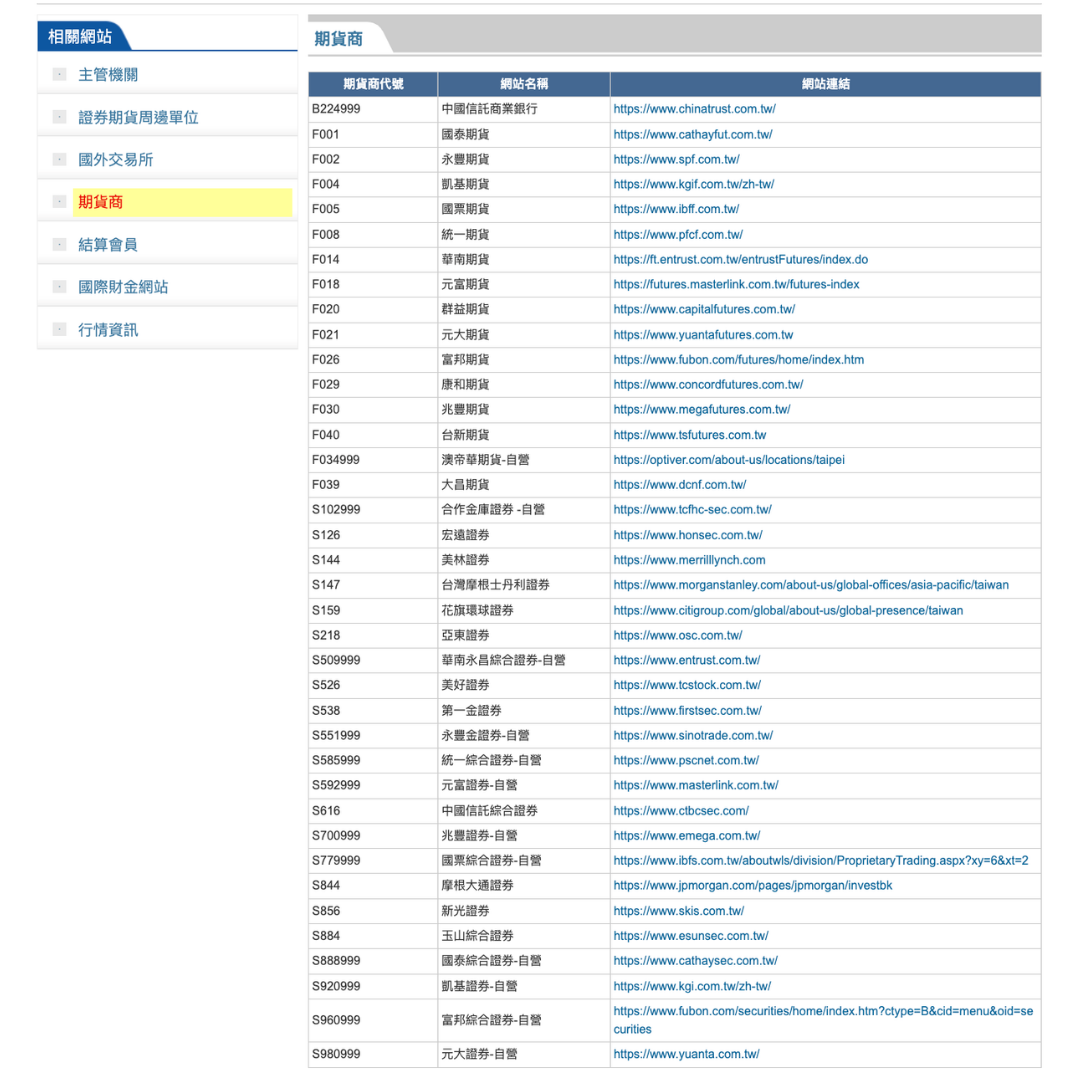Open the megafutures.com.tw link
The width and height of the screenshot is (1080, 1080).
tap(702, 409)
